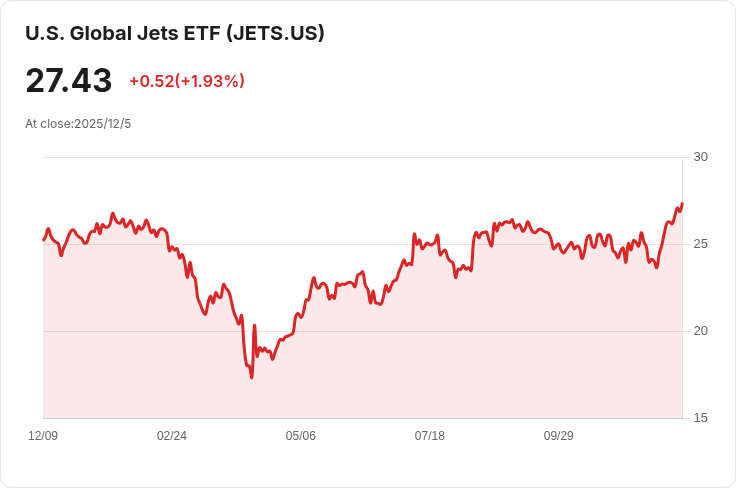Click the lowest point of the price line

(252, 377)
